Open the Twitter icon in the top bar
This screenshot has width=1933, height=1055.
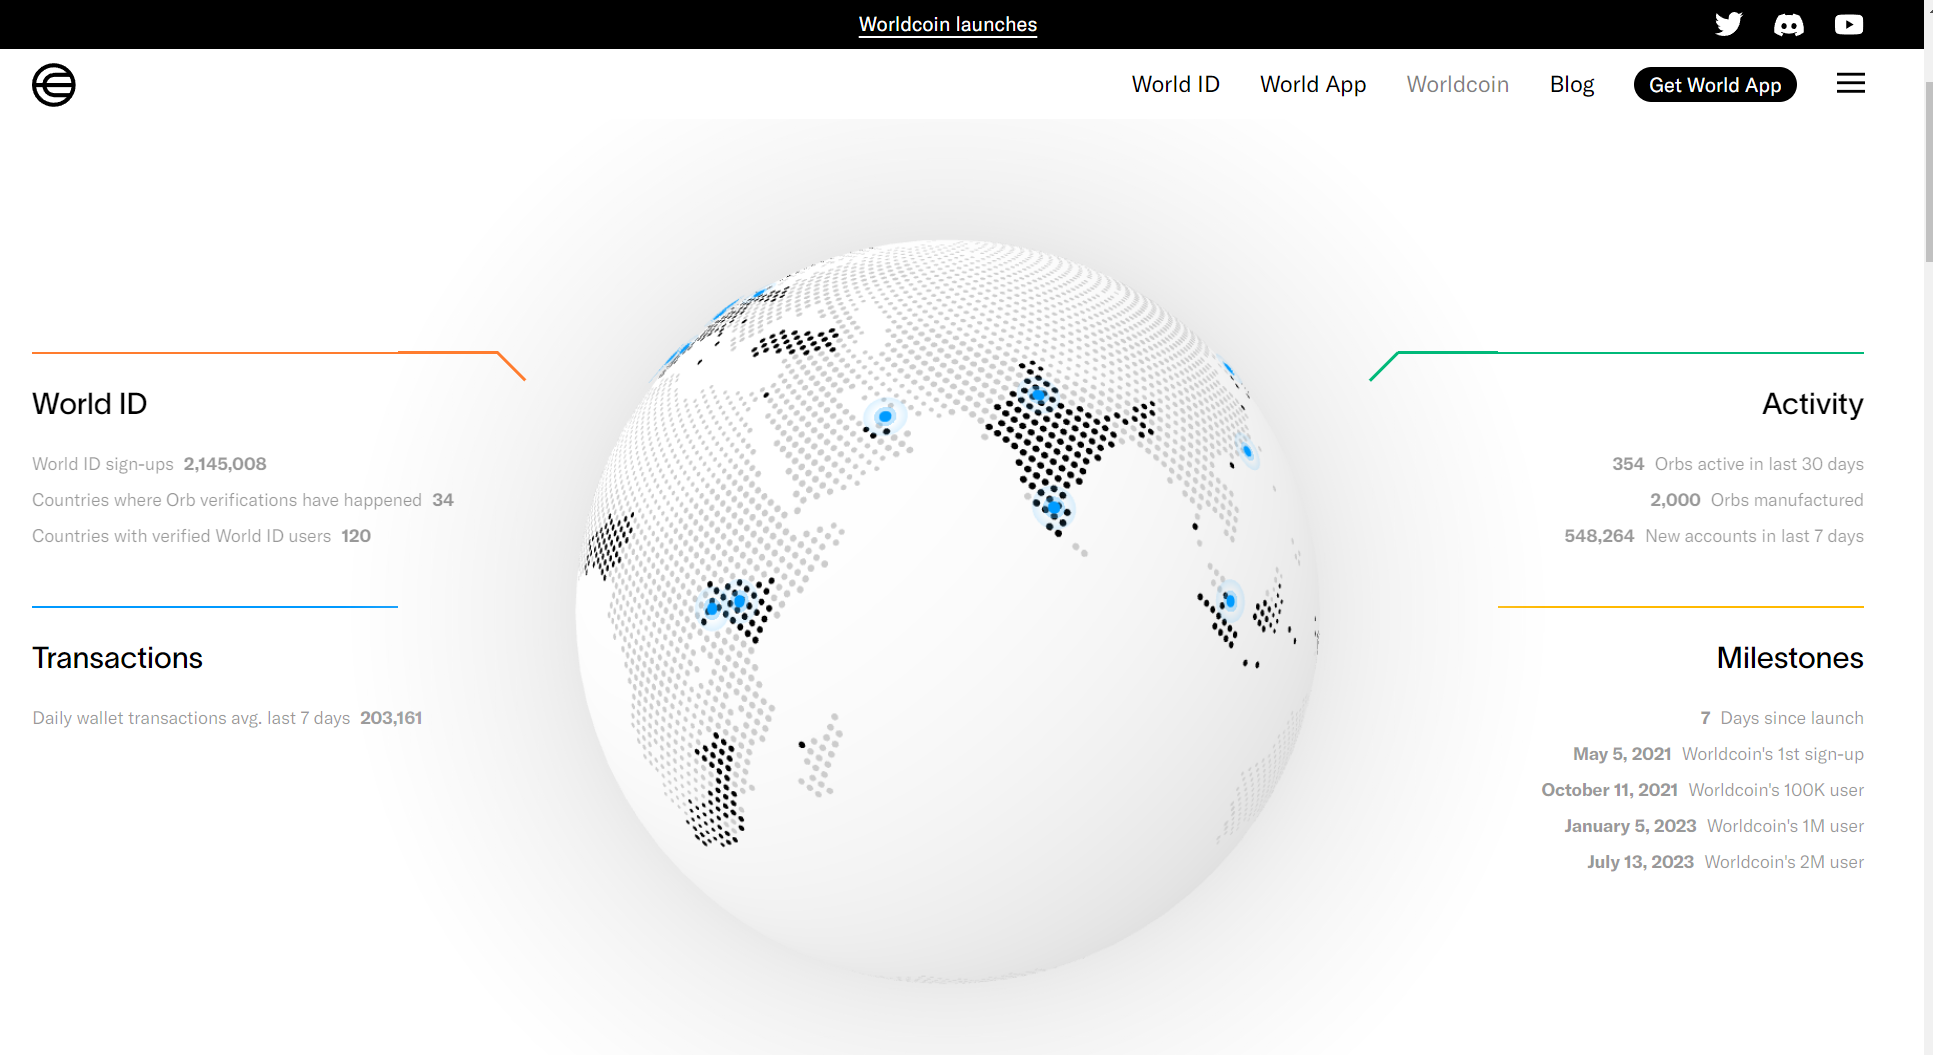coord(1728,24)
